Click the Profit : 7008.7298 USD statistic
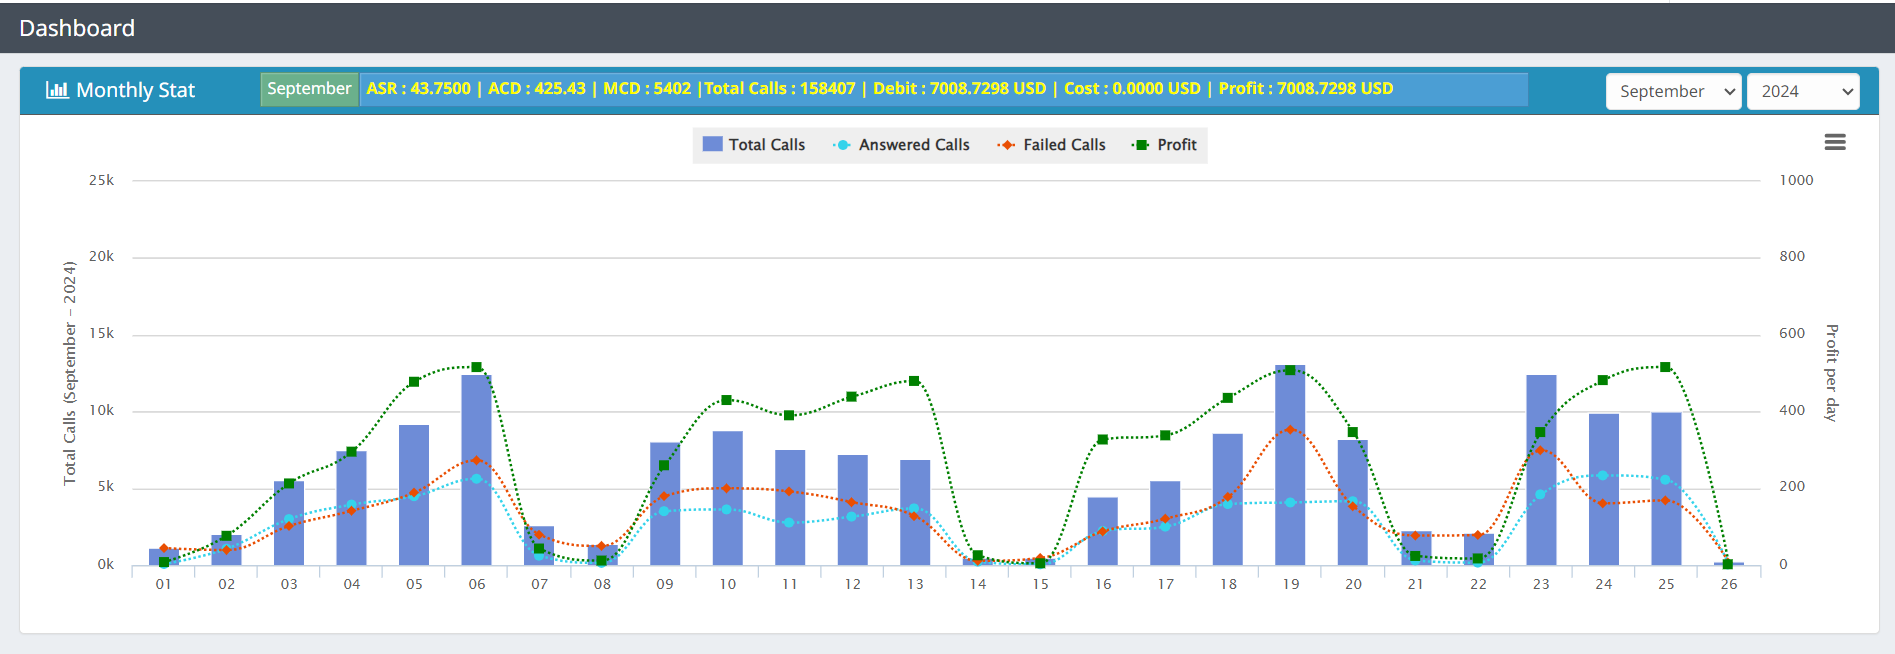 [x=1306, y=88]
